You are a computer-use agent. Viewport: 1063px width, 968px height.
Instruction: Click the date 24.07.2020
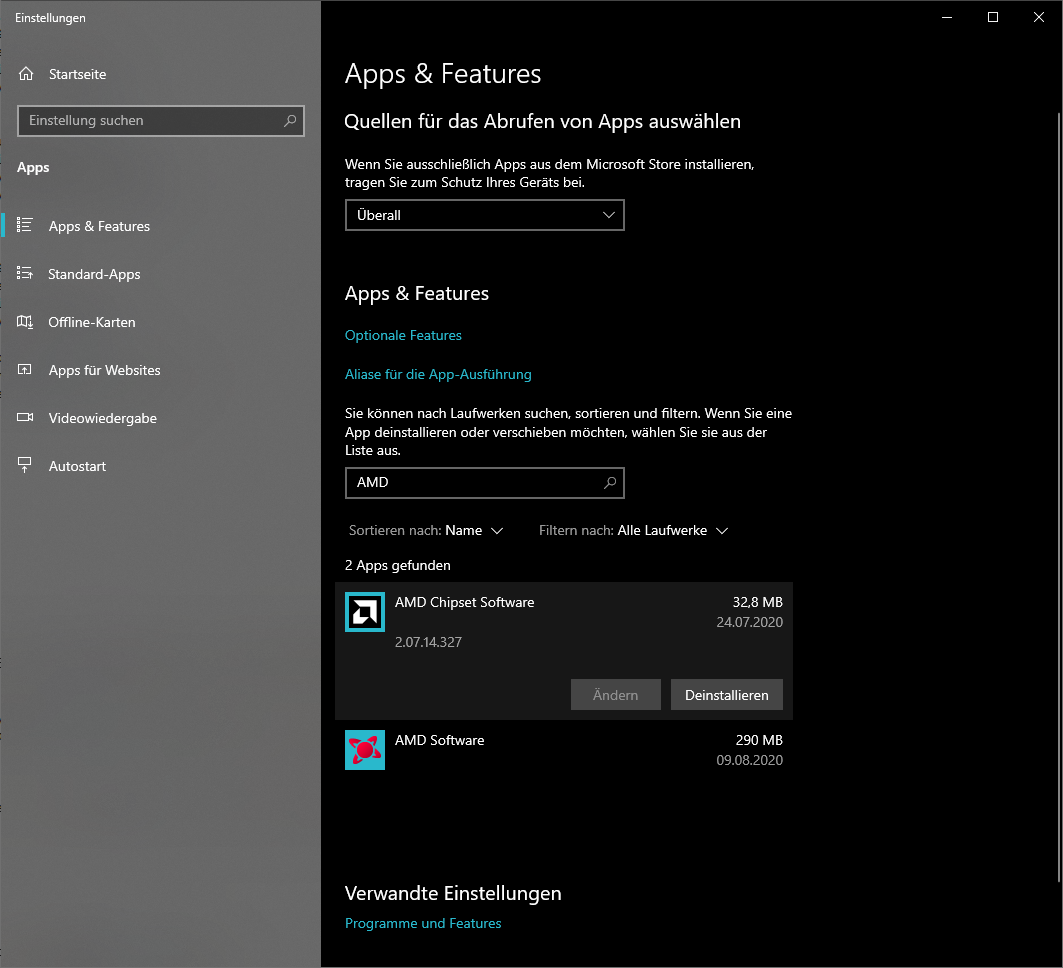[750, 622]
